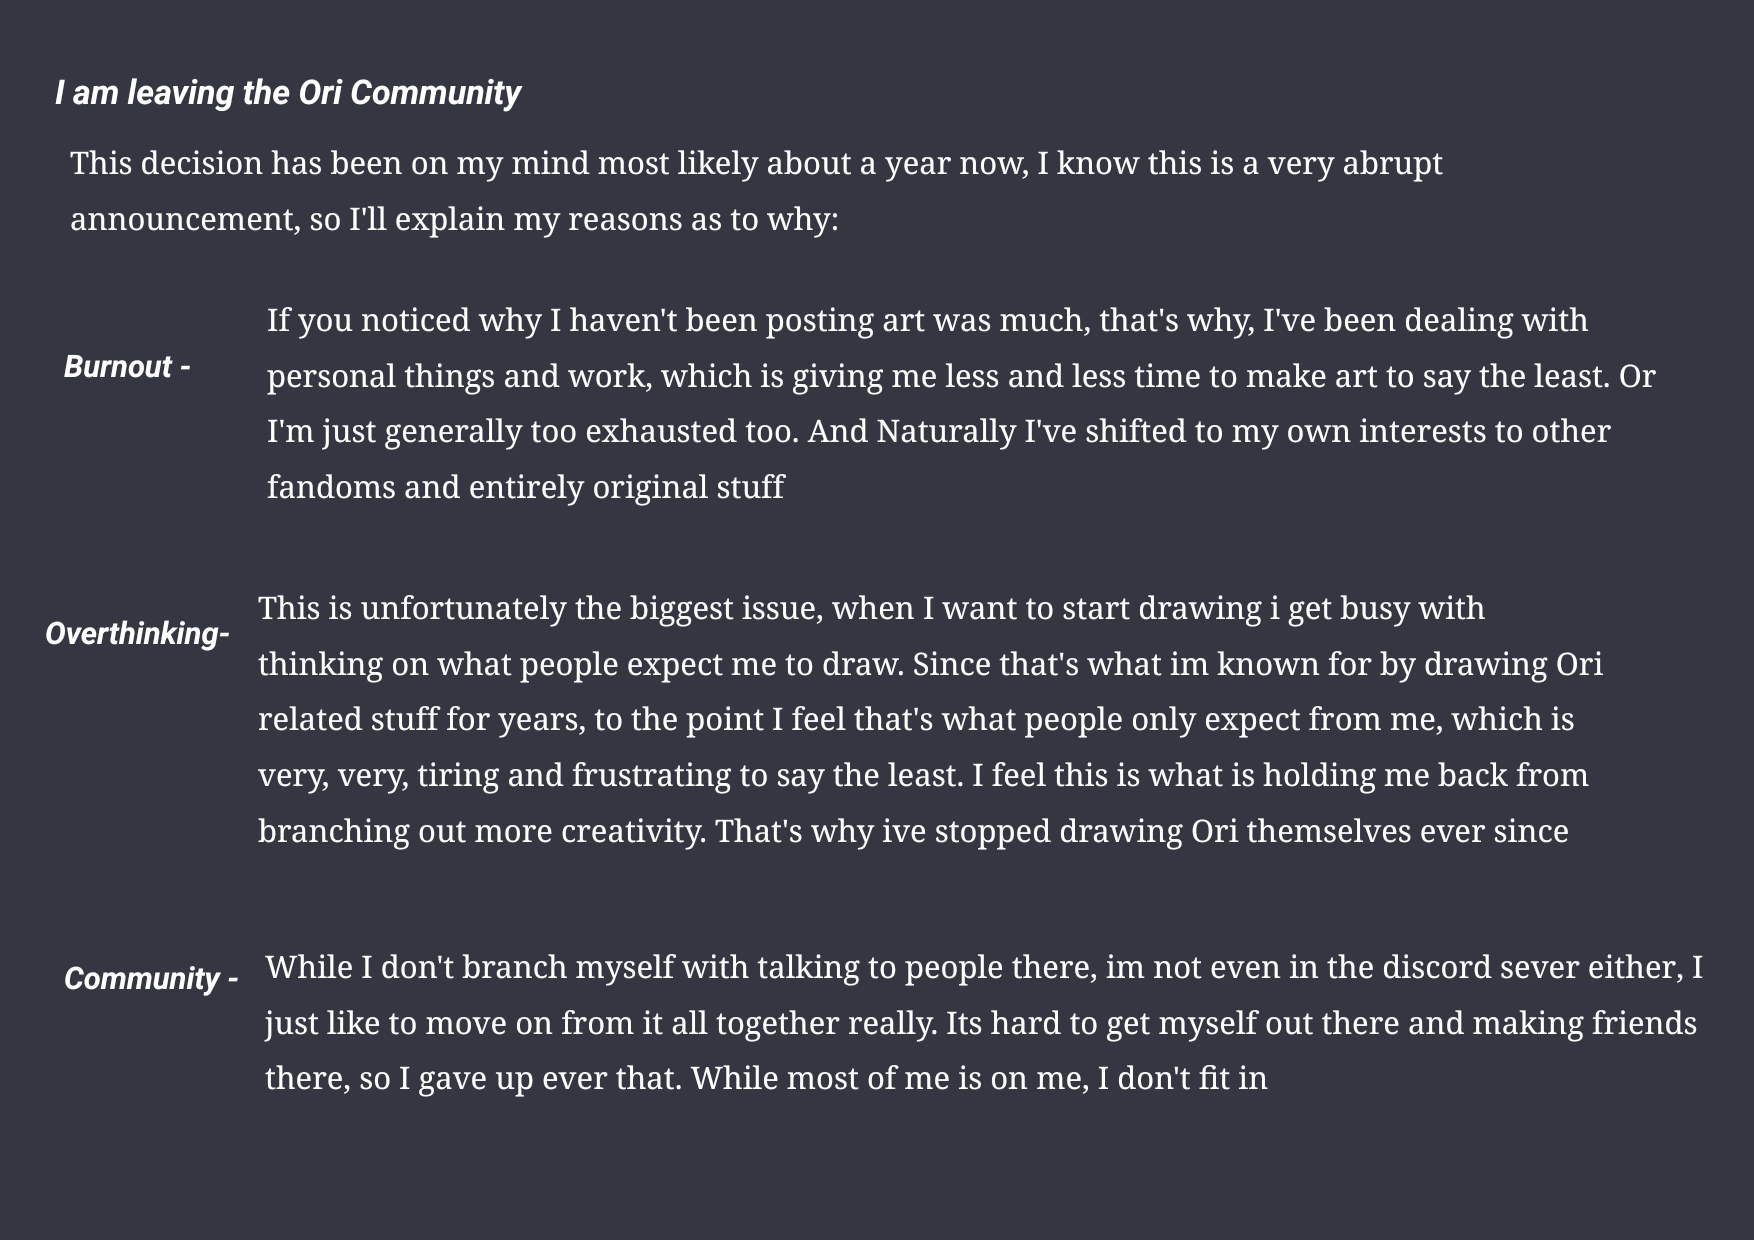
Task: Click 'branching out more creativity' line
Action: point(912,831)
